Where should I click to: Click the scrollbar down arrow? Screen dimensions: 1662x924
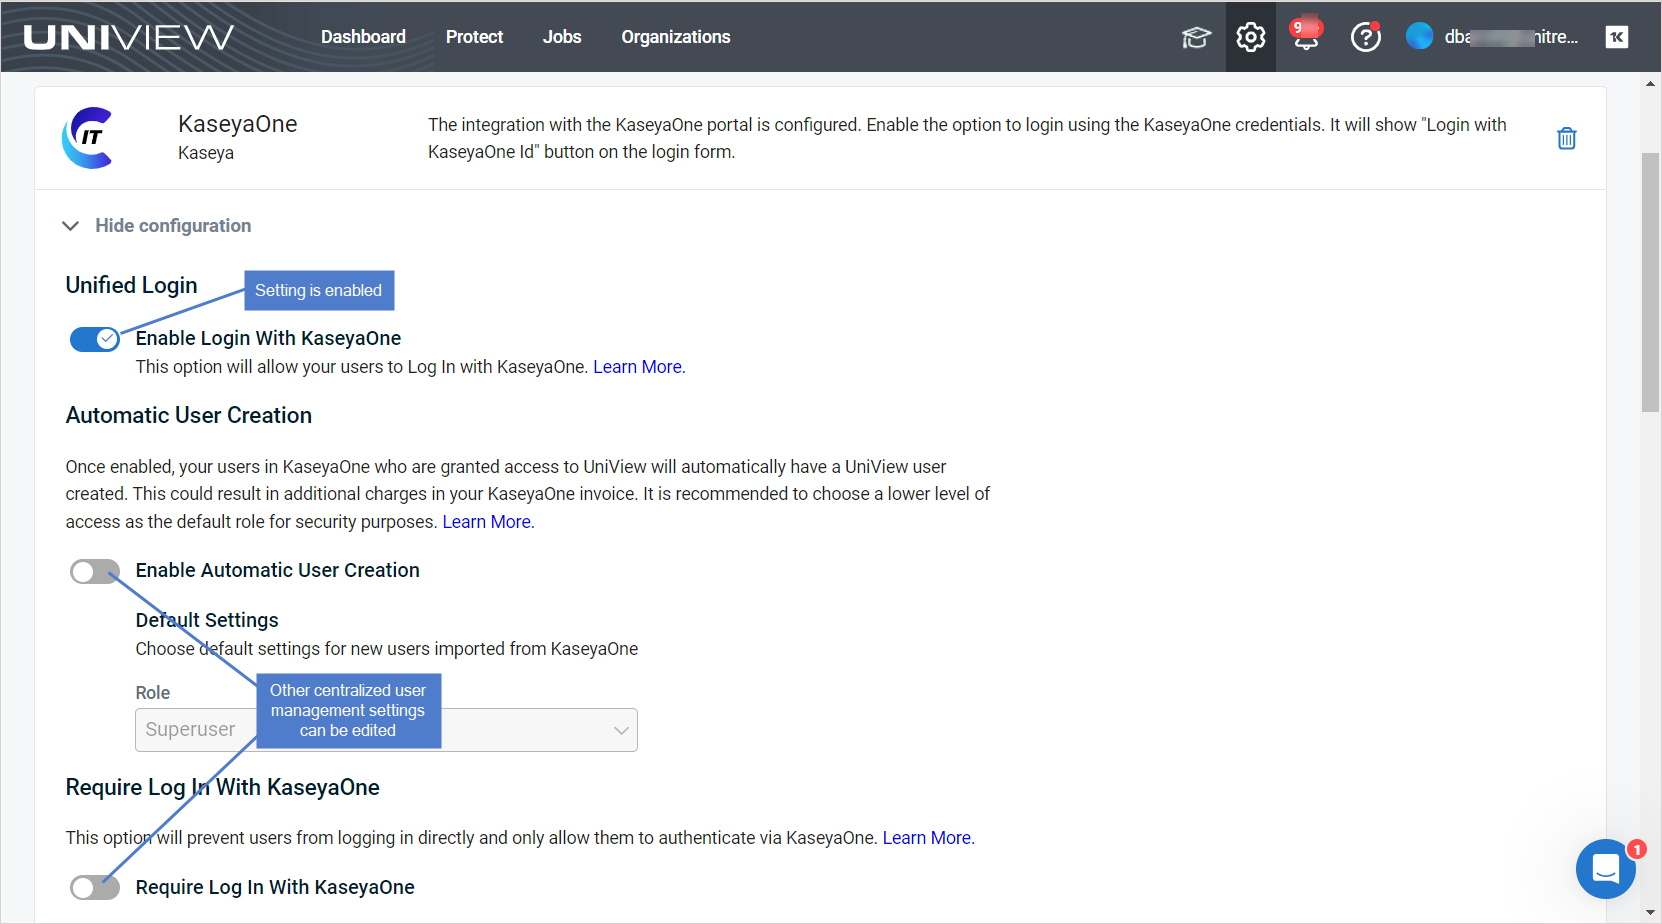click(x=1650, y=912)
